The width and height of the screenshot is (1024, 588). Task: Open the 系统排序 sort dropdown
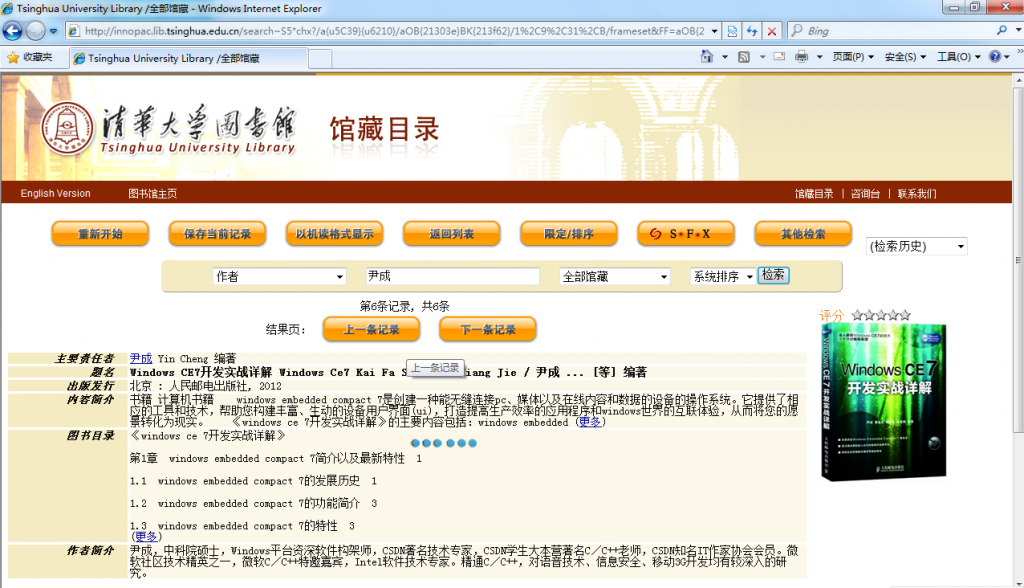(722, 276)
